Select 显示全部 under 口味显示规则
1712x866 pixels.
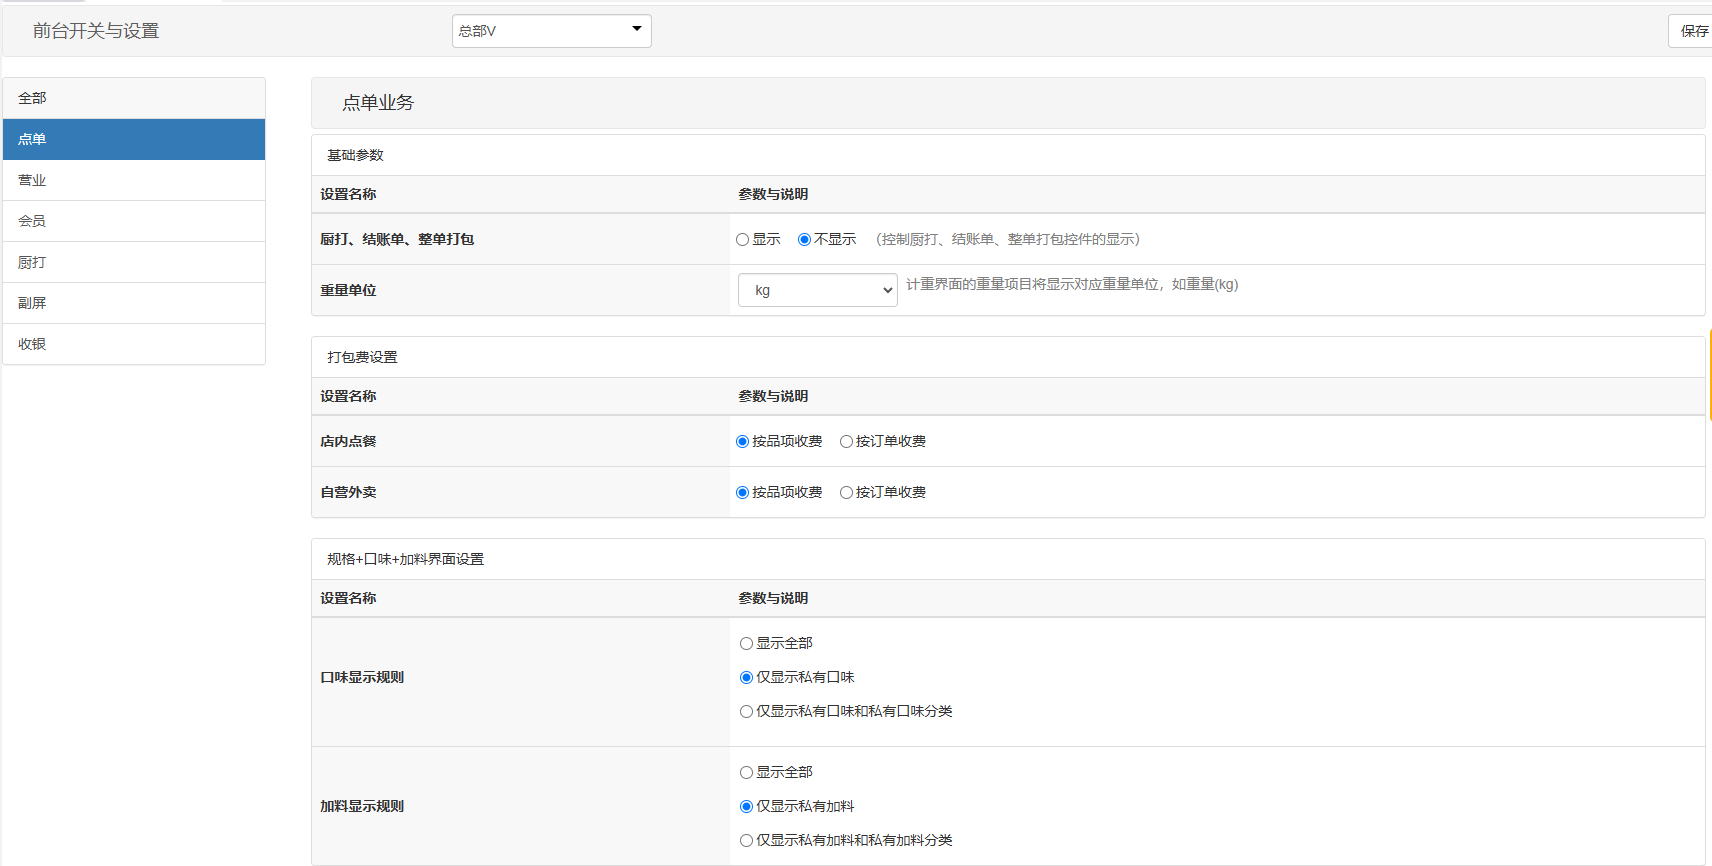point(747,644)
